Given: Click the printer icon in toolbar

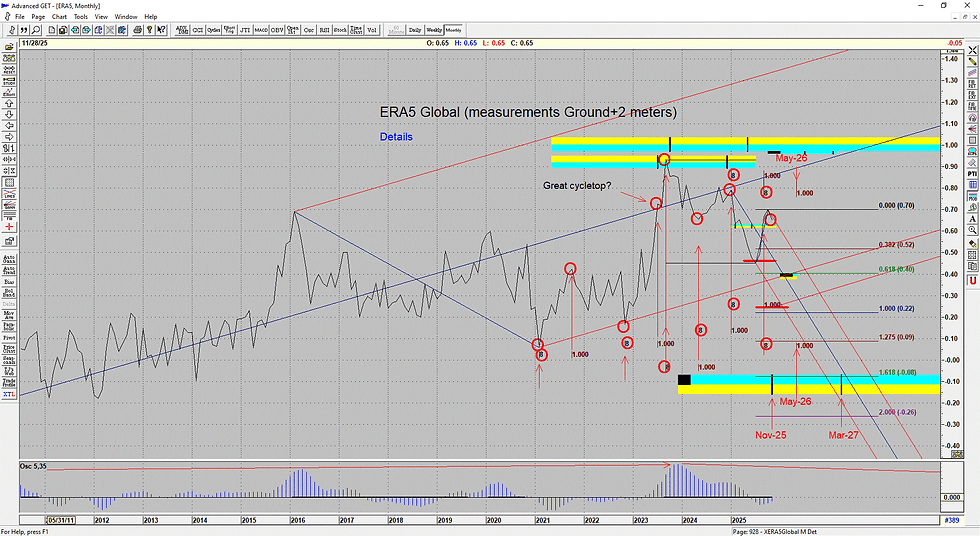Looking at the screenshot, I should pos(138,30).
